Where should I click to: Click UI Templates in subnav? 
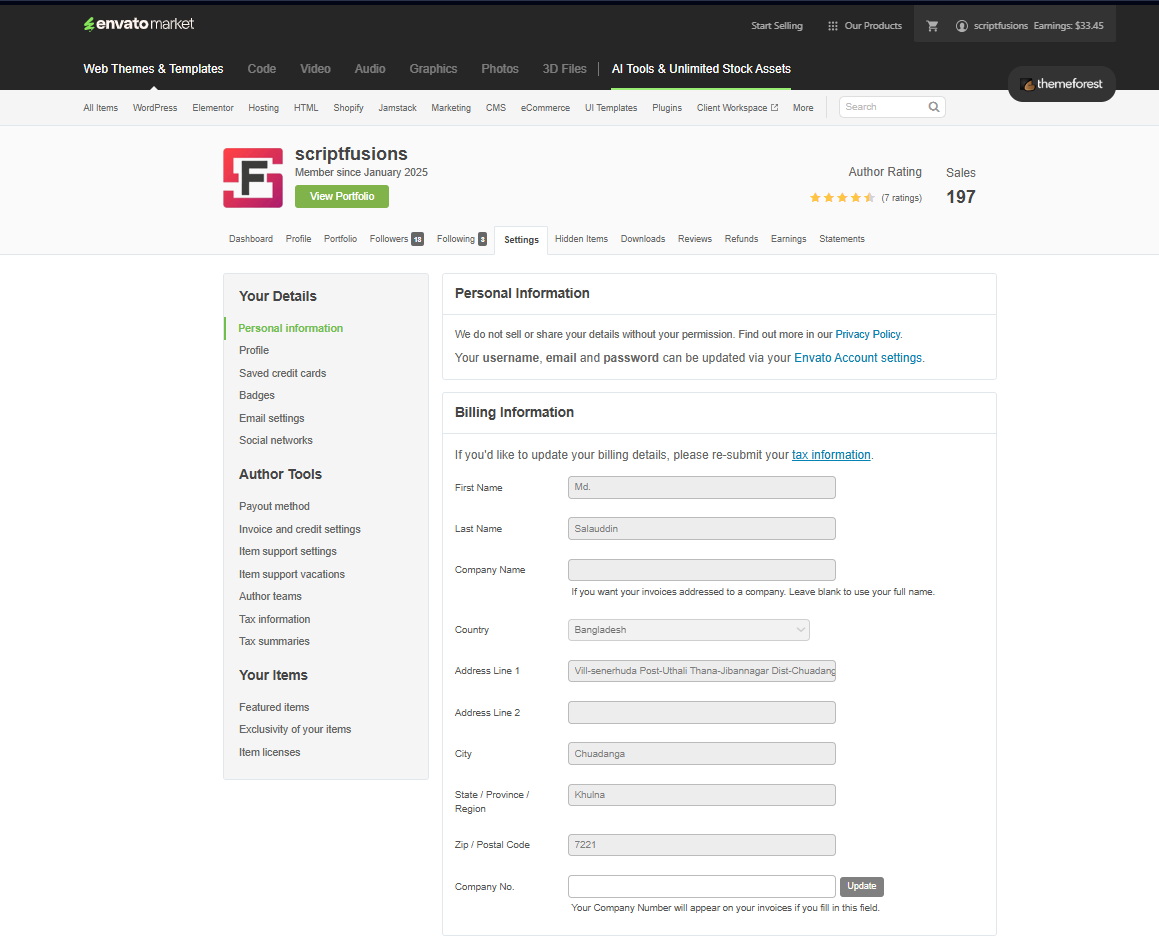[611, 108]
